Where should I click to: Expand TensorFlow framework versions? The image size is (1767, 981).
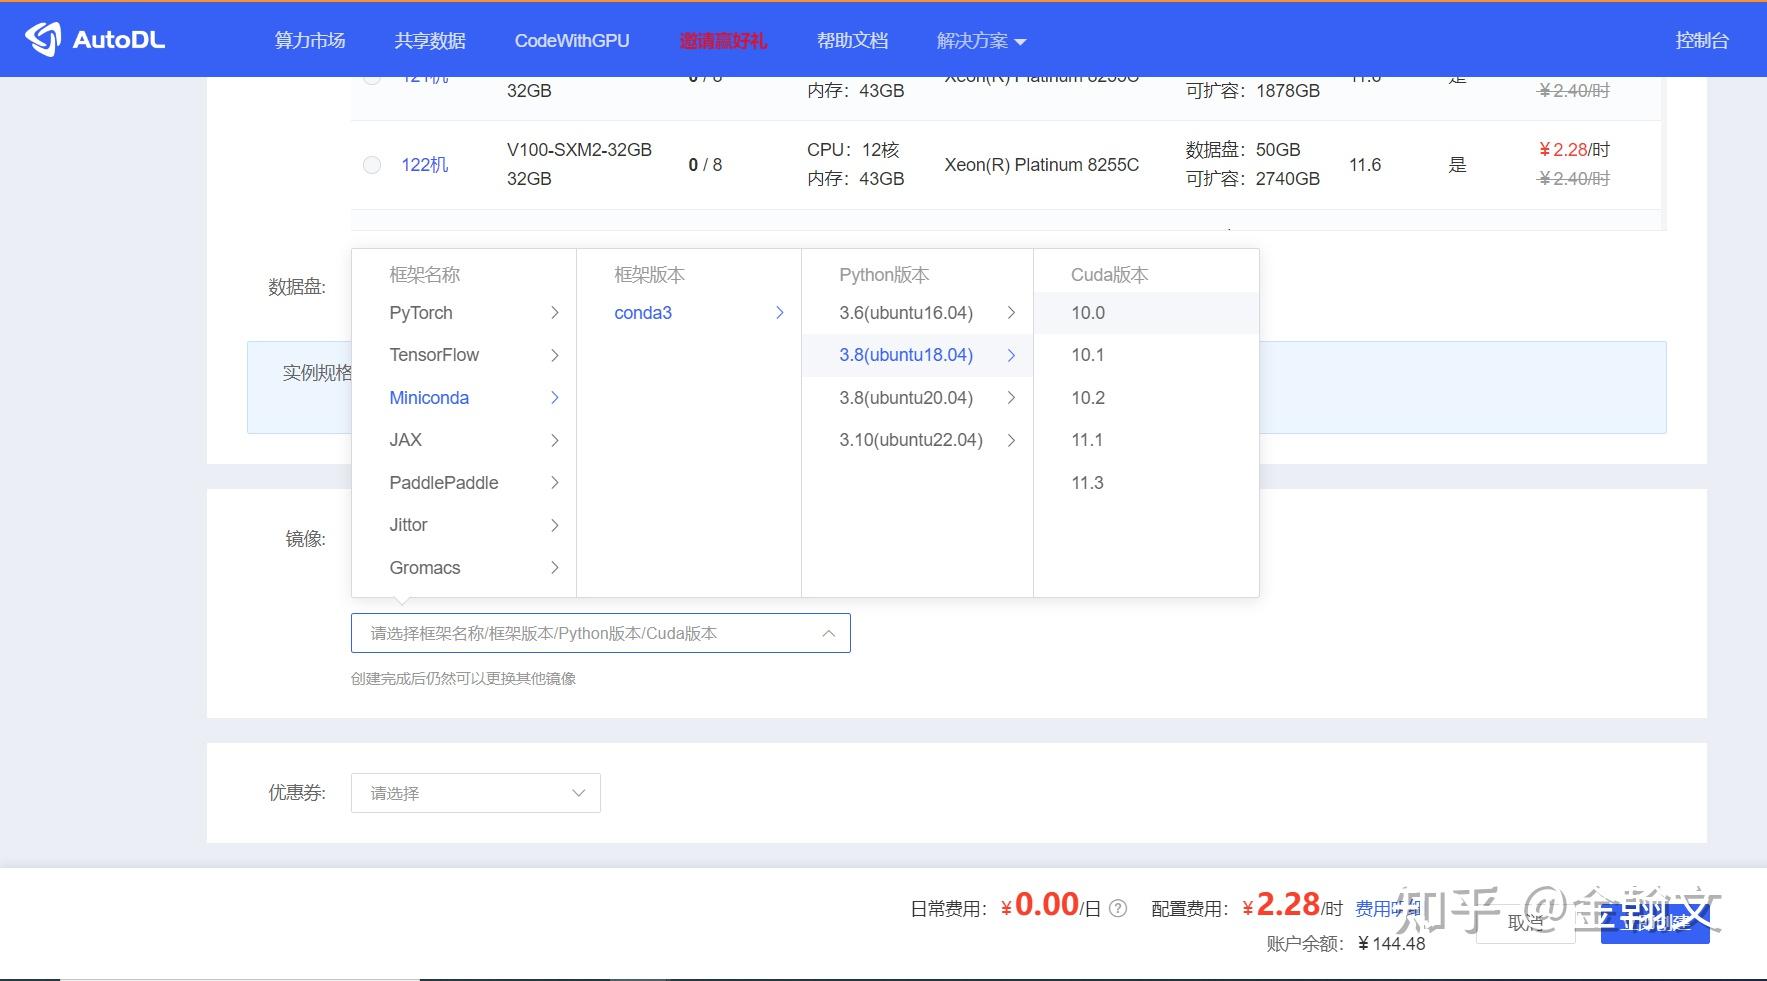coord(434,355)
